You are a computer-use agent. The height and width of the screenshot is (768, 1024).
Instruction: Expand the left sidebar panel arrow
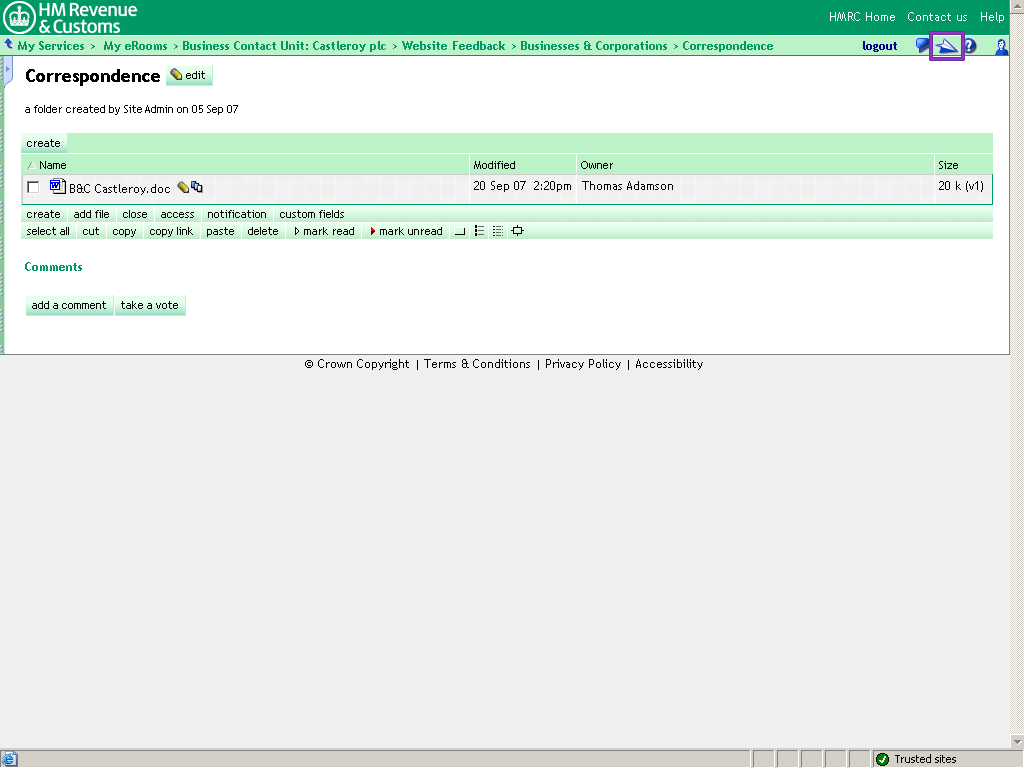[8, 70]
